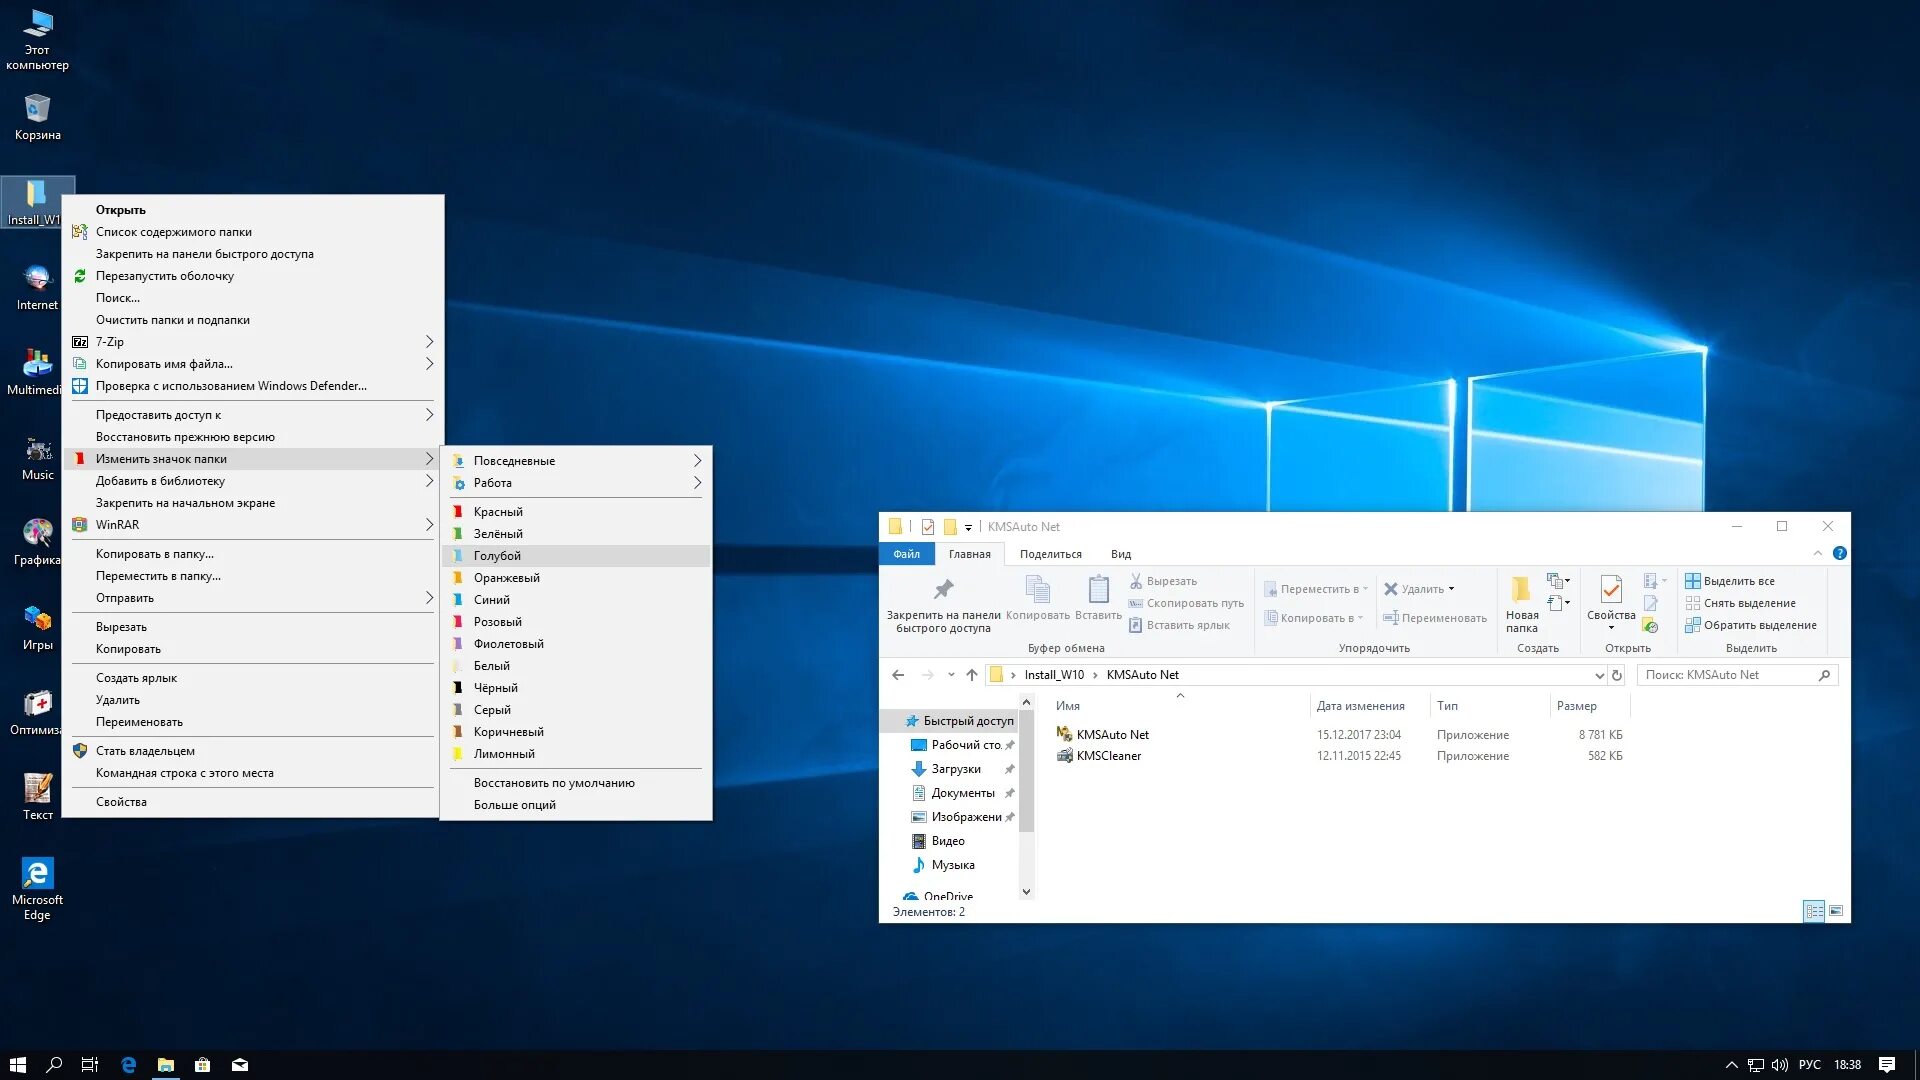This screenshot has height=1080, width=1920.
Task: Open taskbar search magnifier
Action: pos(54,1065)
